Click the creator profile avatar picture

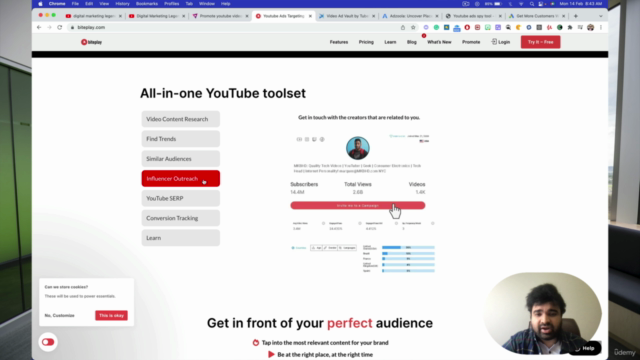click(358, 148)
